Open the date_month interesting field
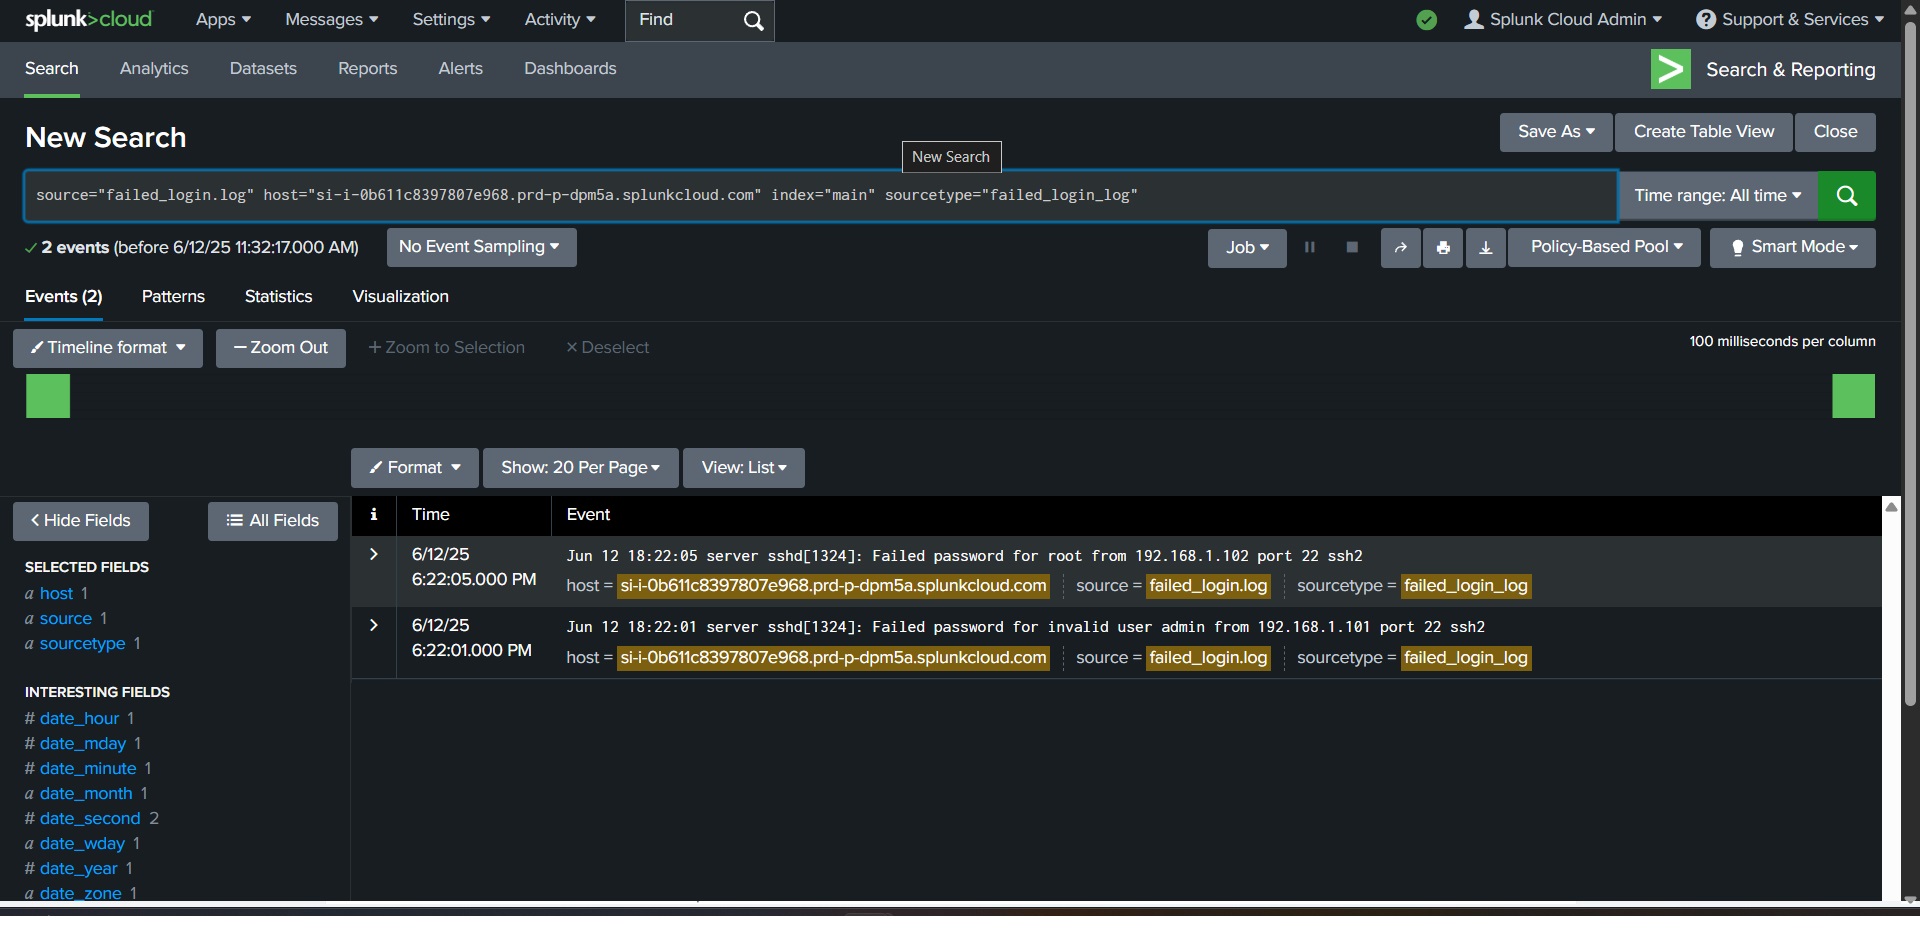Screen dimensions: 1920x952 coord(86,794)
